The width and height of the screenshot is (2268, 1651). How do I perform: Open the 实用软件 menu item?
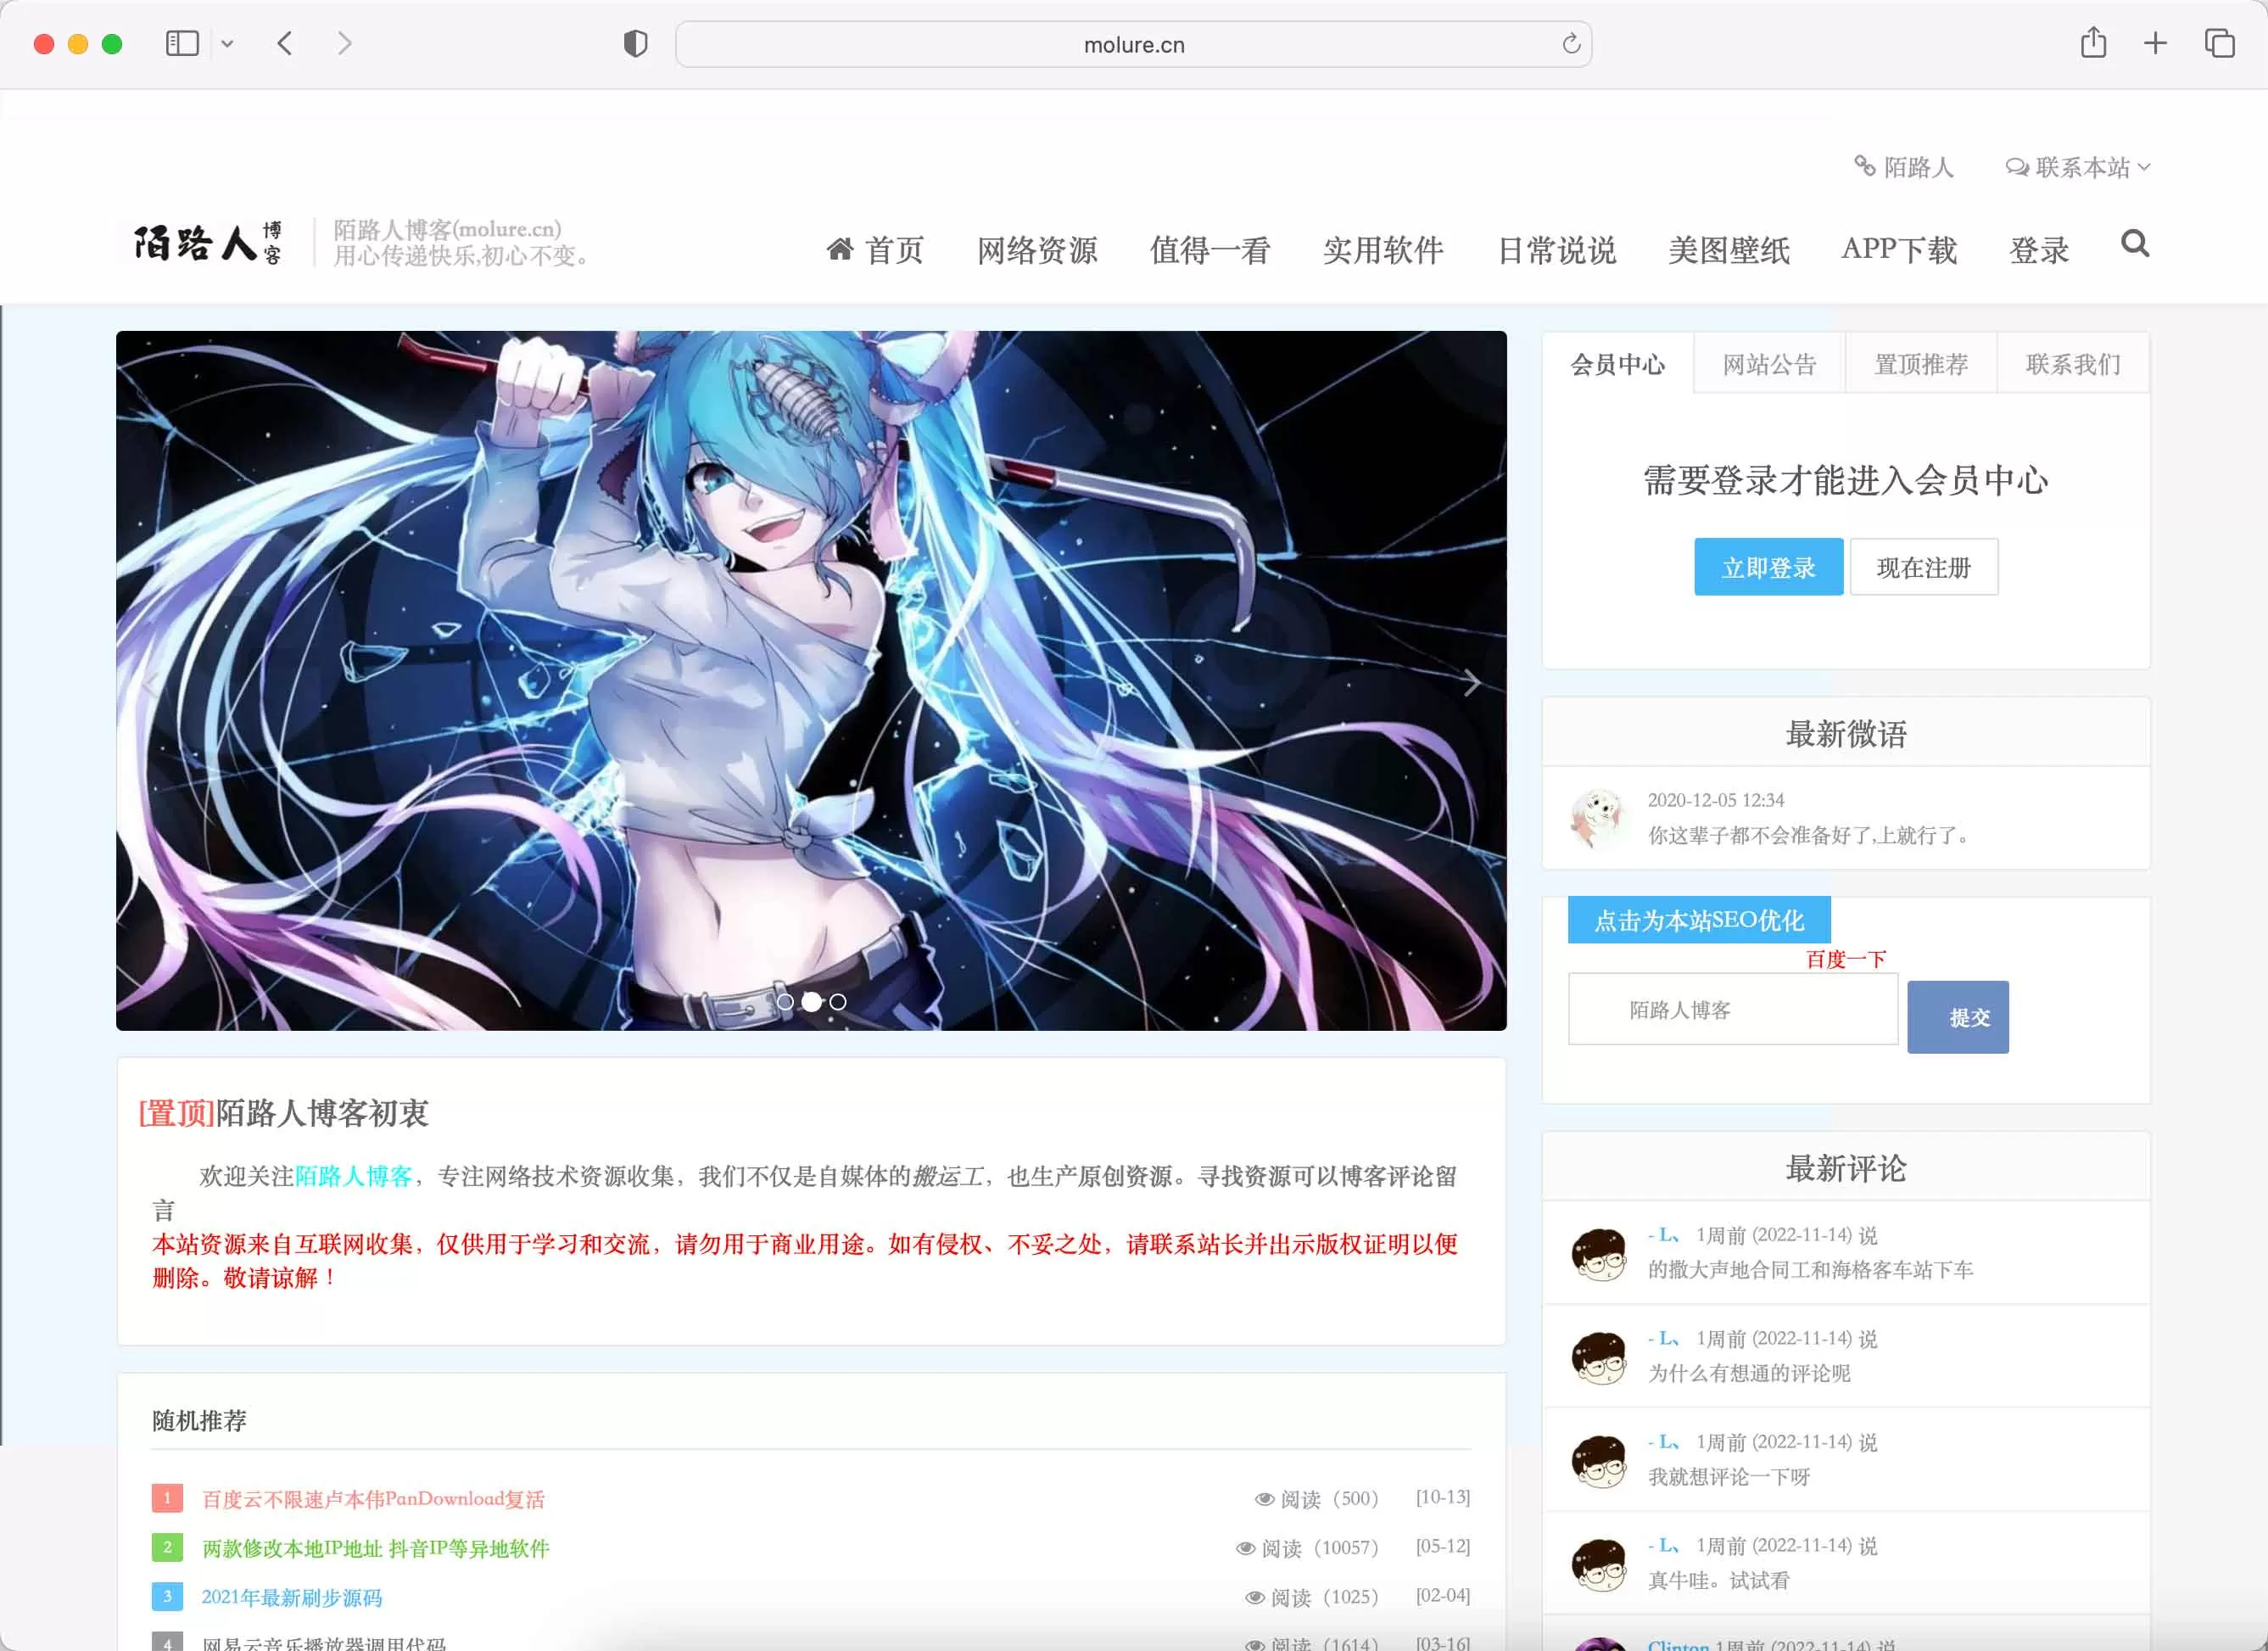coord(1383,249)
